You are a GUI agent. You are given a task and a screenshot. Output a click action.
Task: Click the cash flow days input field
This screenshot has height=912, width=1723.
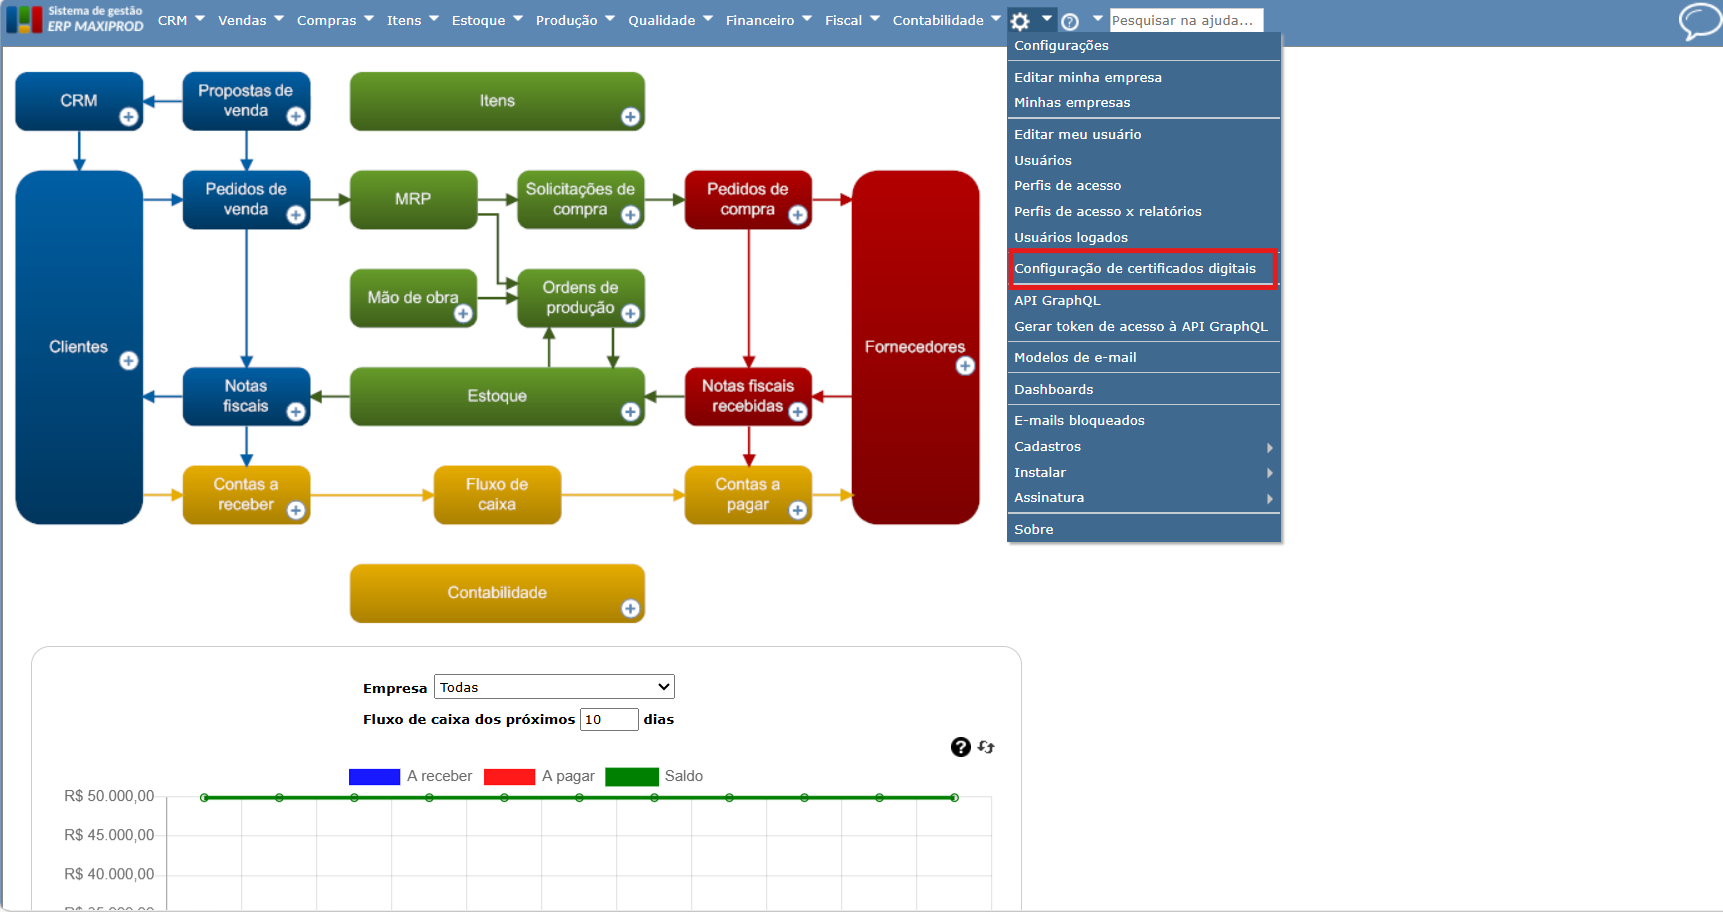[x=609, y=719]
